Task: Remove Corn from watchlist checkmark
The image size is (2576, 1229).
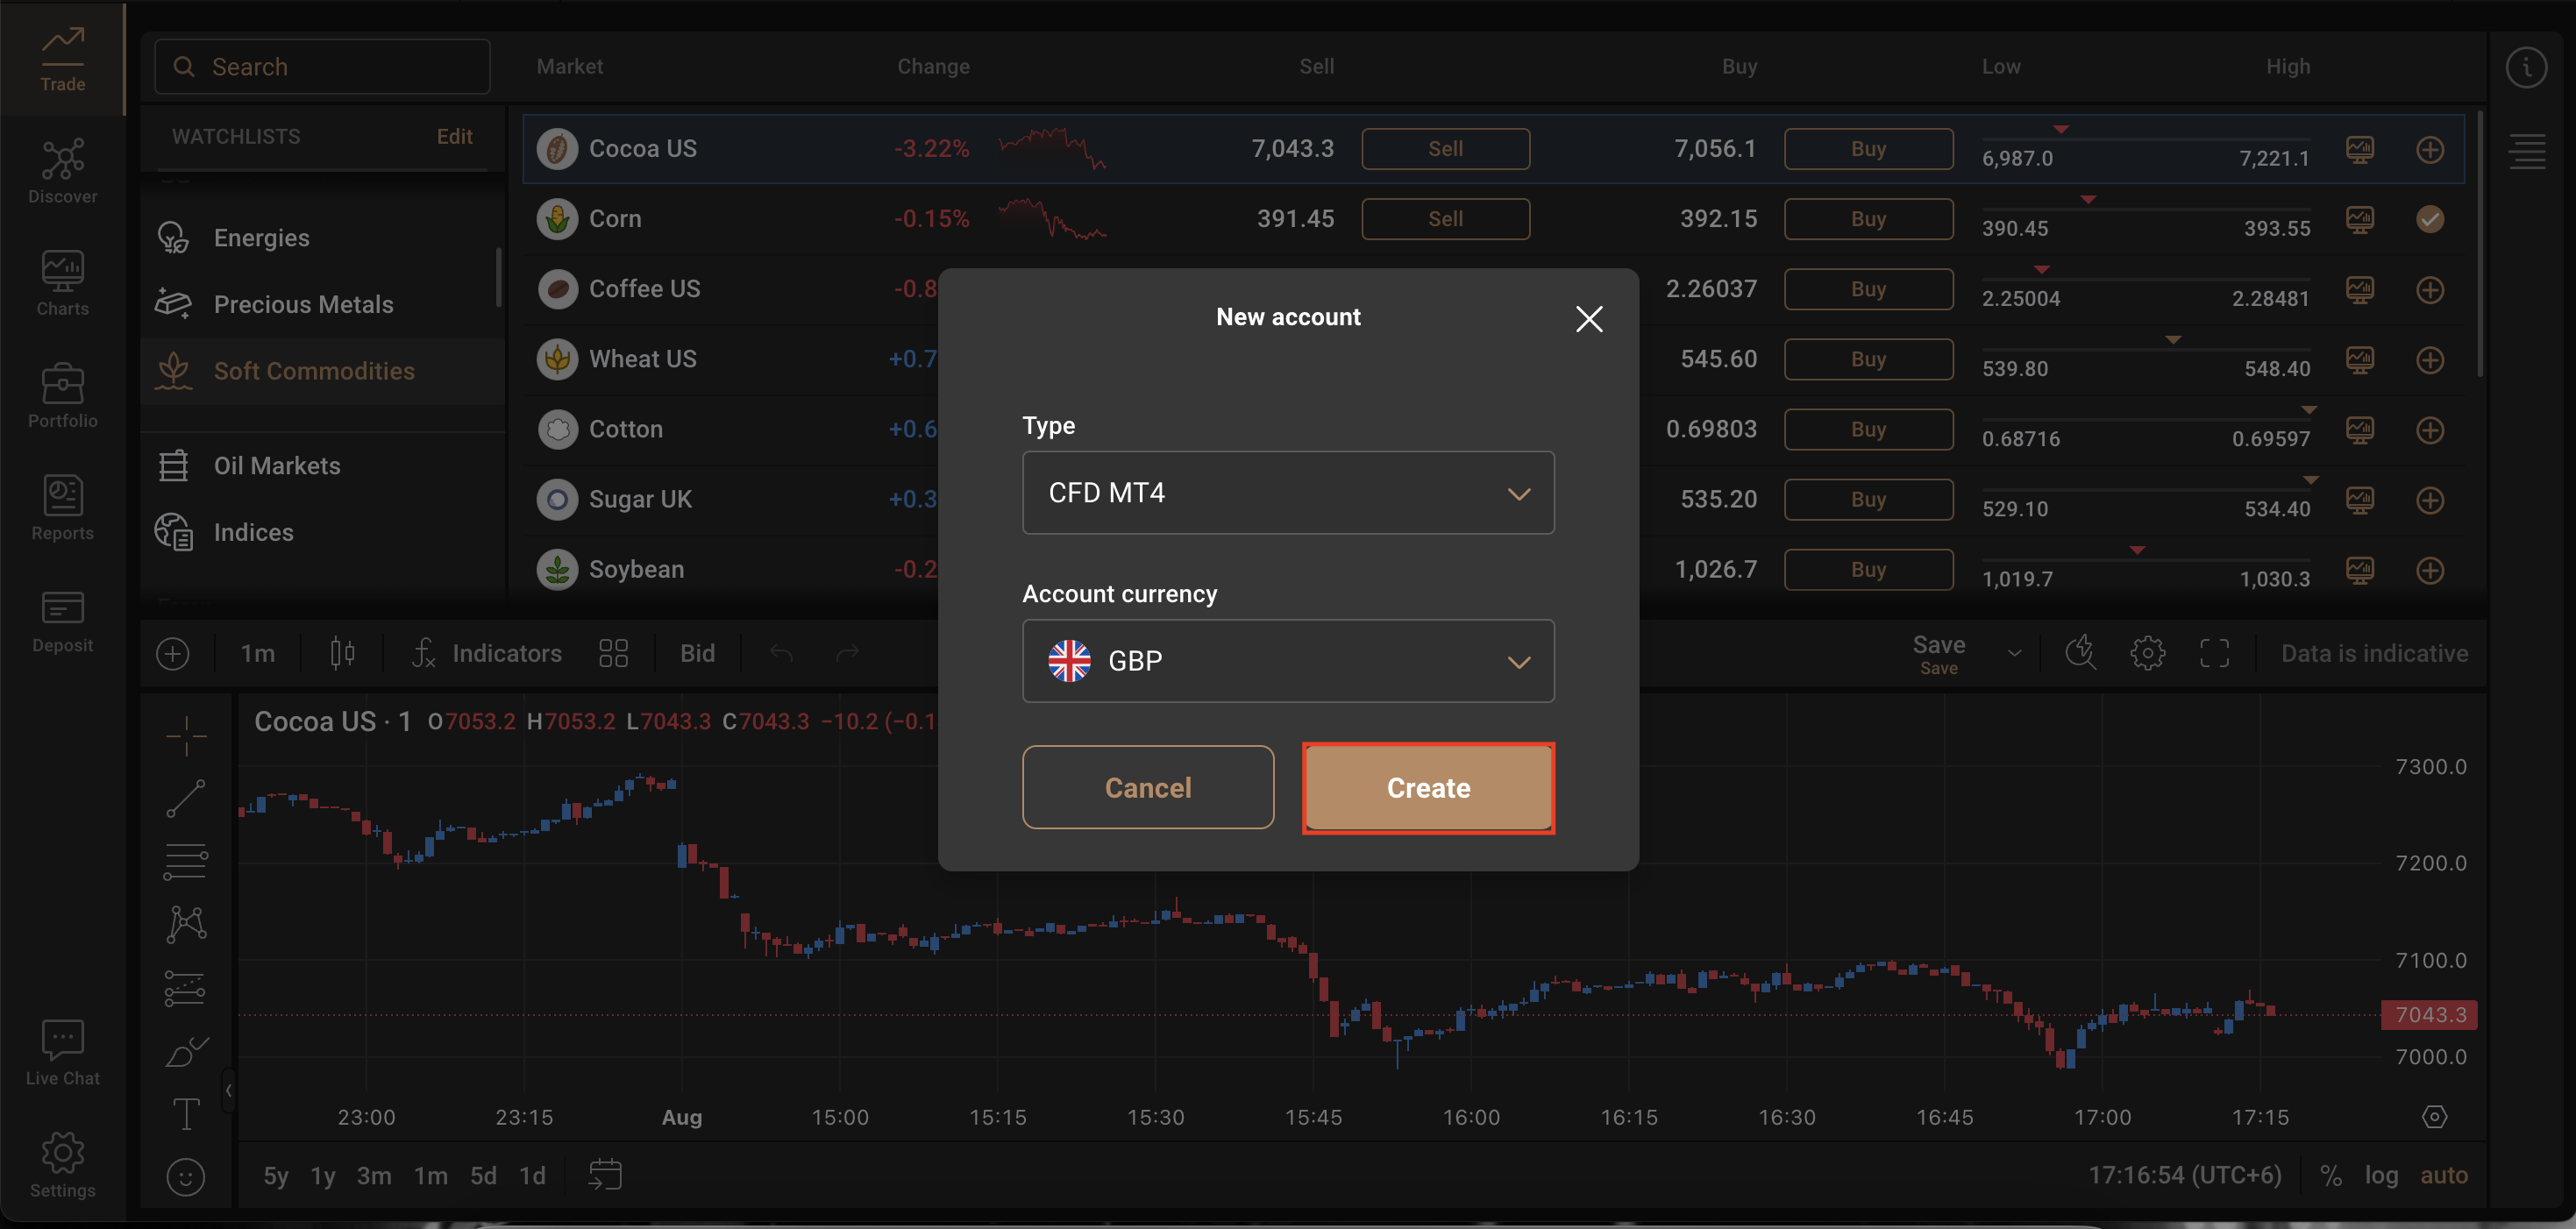Action: point(2430,219)
